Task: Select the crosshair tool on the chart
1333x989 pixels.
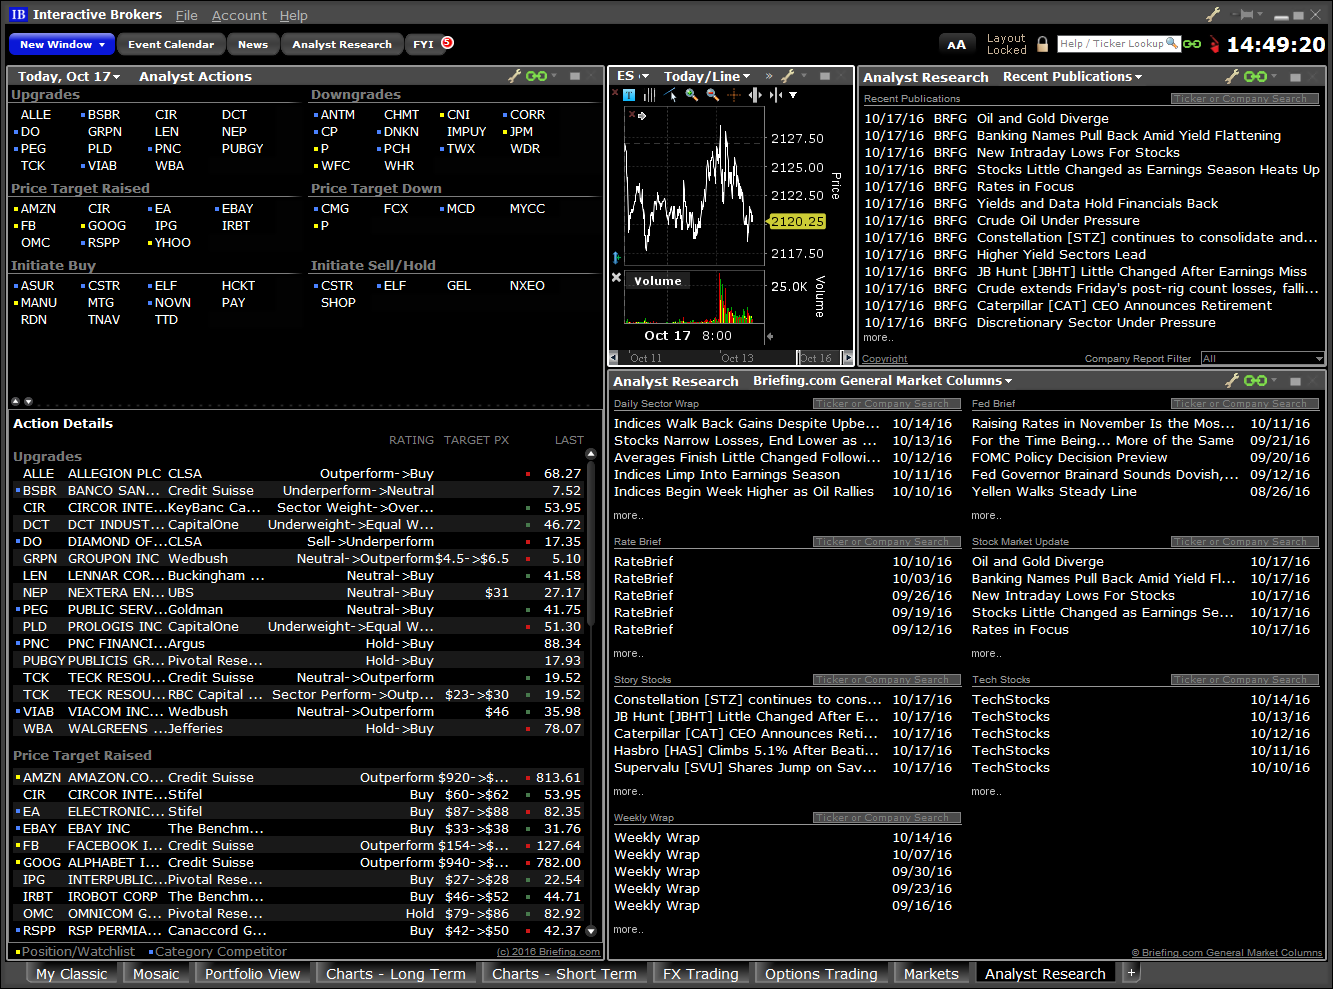Action: coord(735,95)
